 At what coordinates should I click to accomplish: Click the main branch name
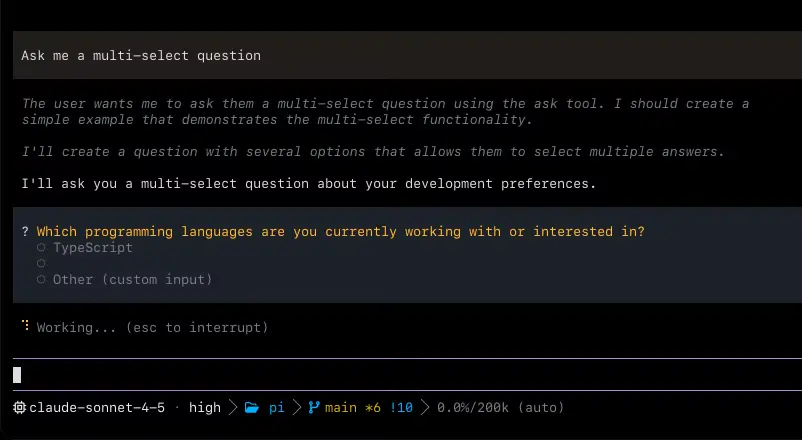[x=341, y=407]
